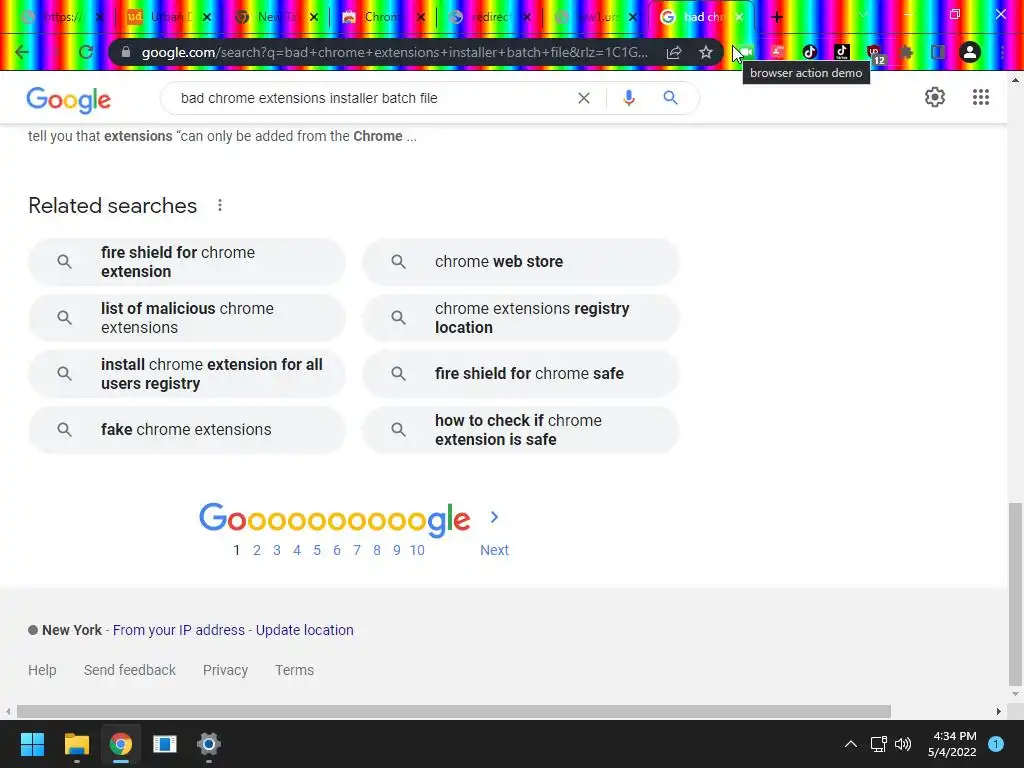Image resolution: width=1024 pixels, height=768 pixels.
Task: Start voice search with the microphone
Action: (629, 98)
